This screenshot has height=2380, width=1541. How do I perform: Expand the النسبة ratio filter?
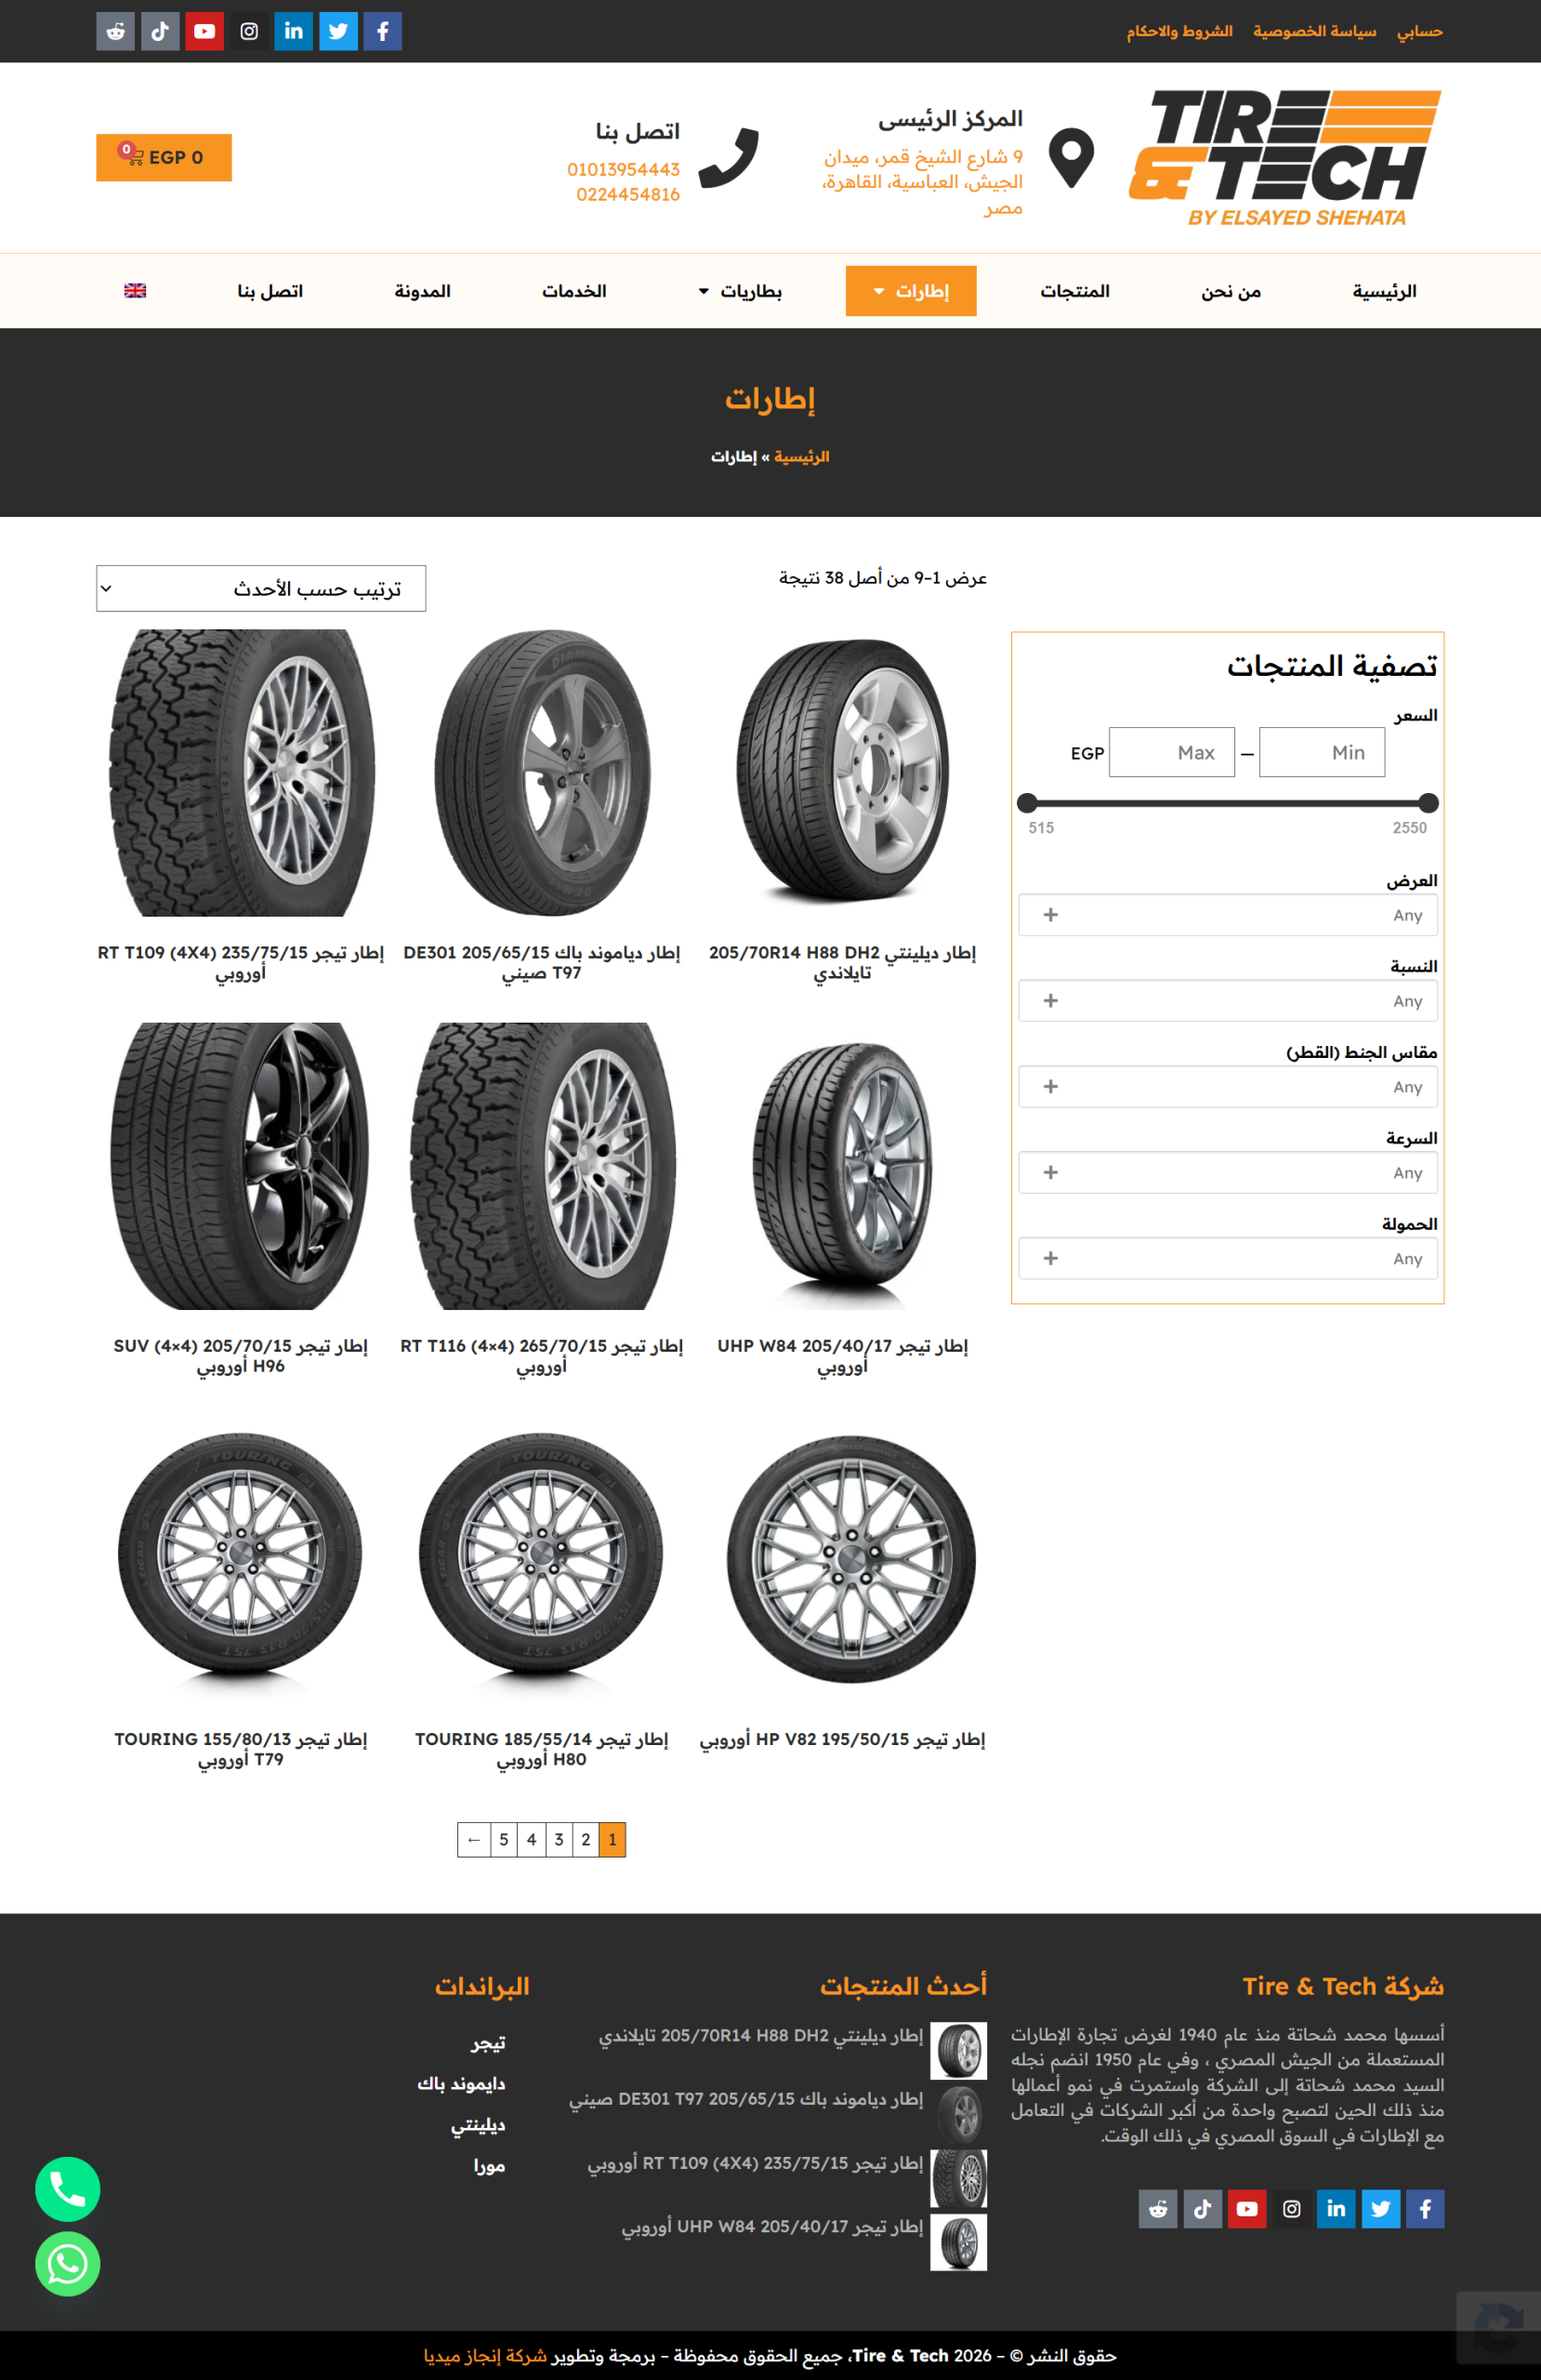(1228, 1001)
